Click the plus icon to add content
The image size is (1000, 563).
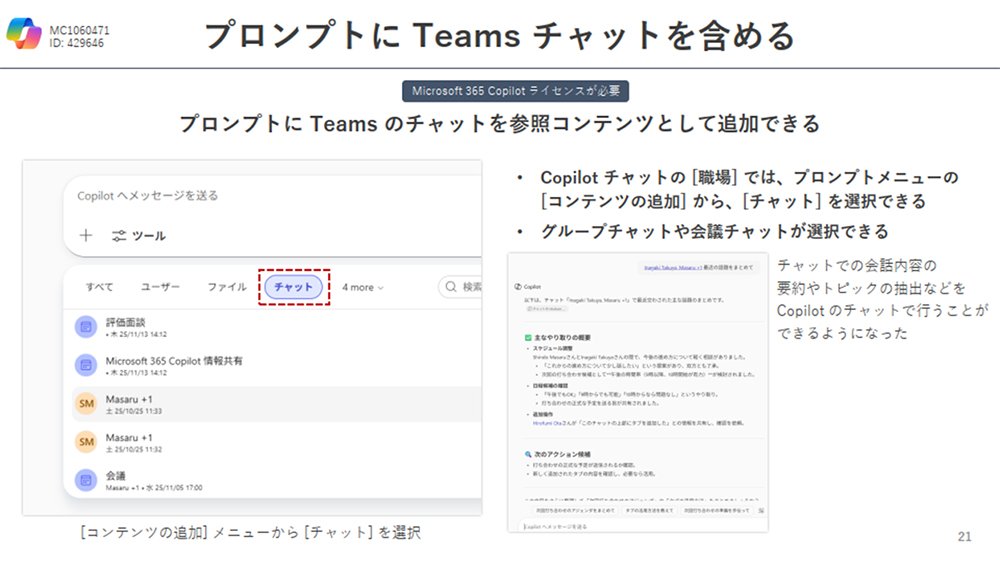click(85, 235)
